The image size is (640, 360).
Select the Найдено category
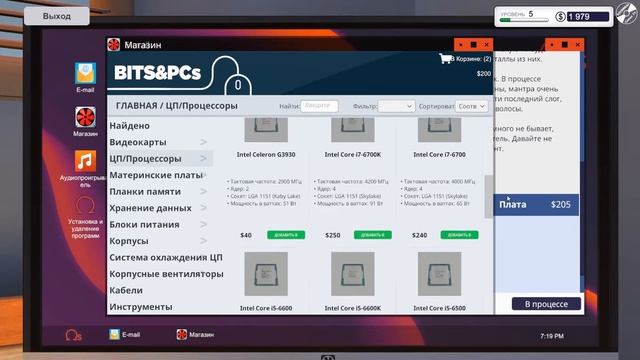[129, 126]
